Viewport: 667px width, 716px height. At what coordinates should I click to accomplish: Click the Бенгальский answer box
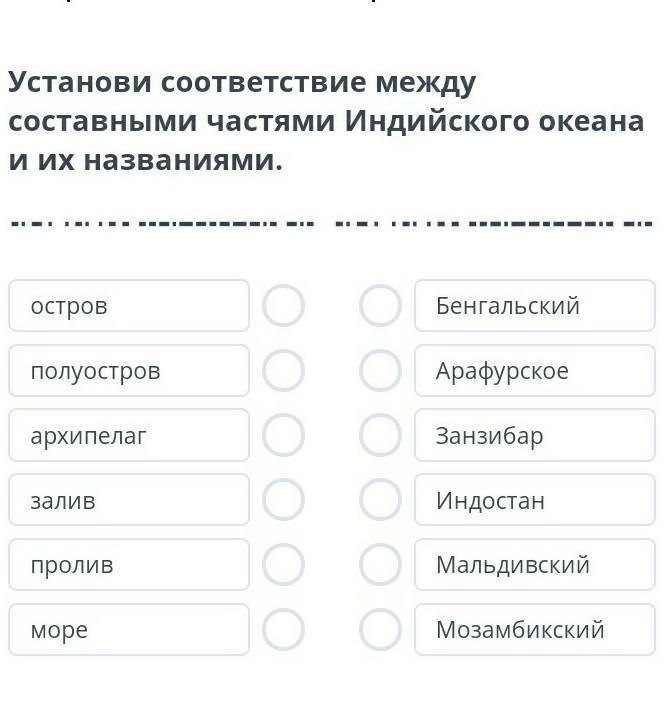point(534,306)
